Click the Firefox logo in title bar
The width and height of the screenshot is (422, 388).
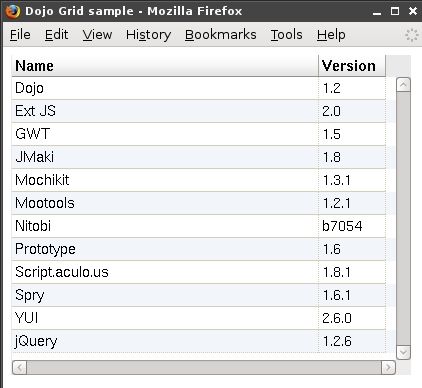tap(13, 11)
